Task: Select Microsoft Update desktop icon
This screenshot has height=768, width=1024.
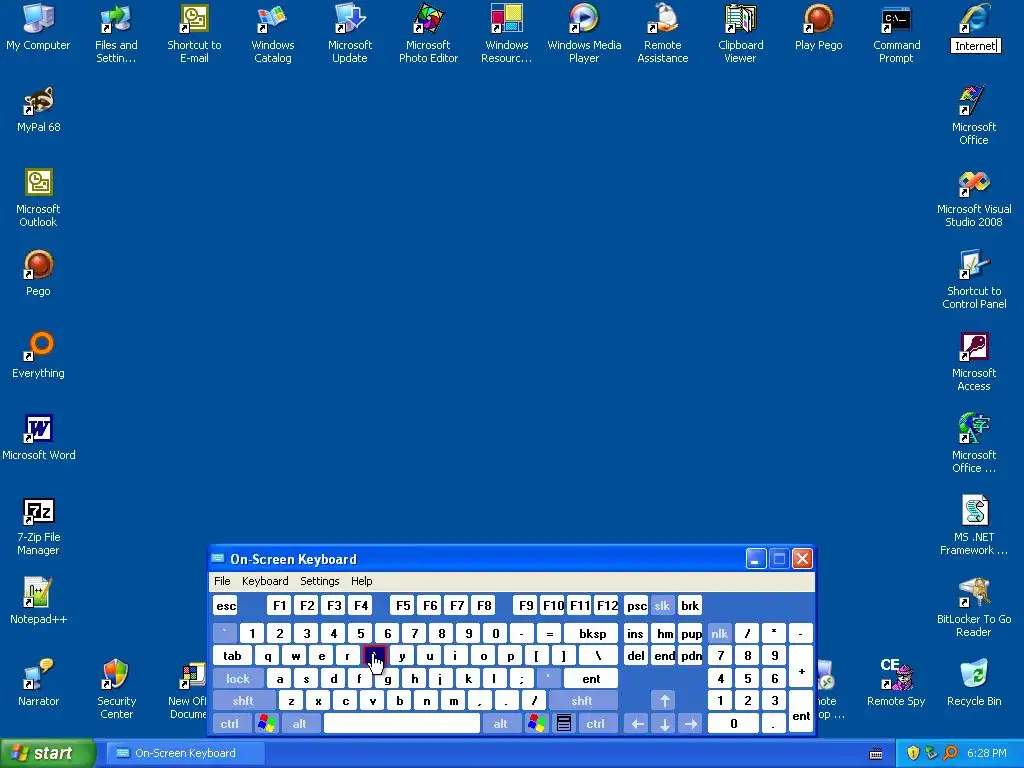Action: (350, 33)
